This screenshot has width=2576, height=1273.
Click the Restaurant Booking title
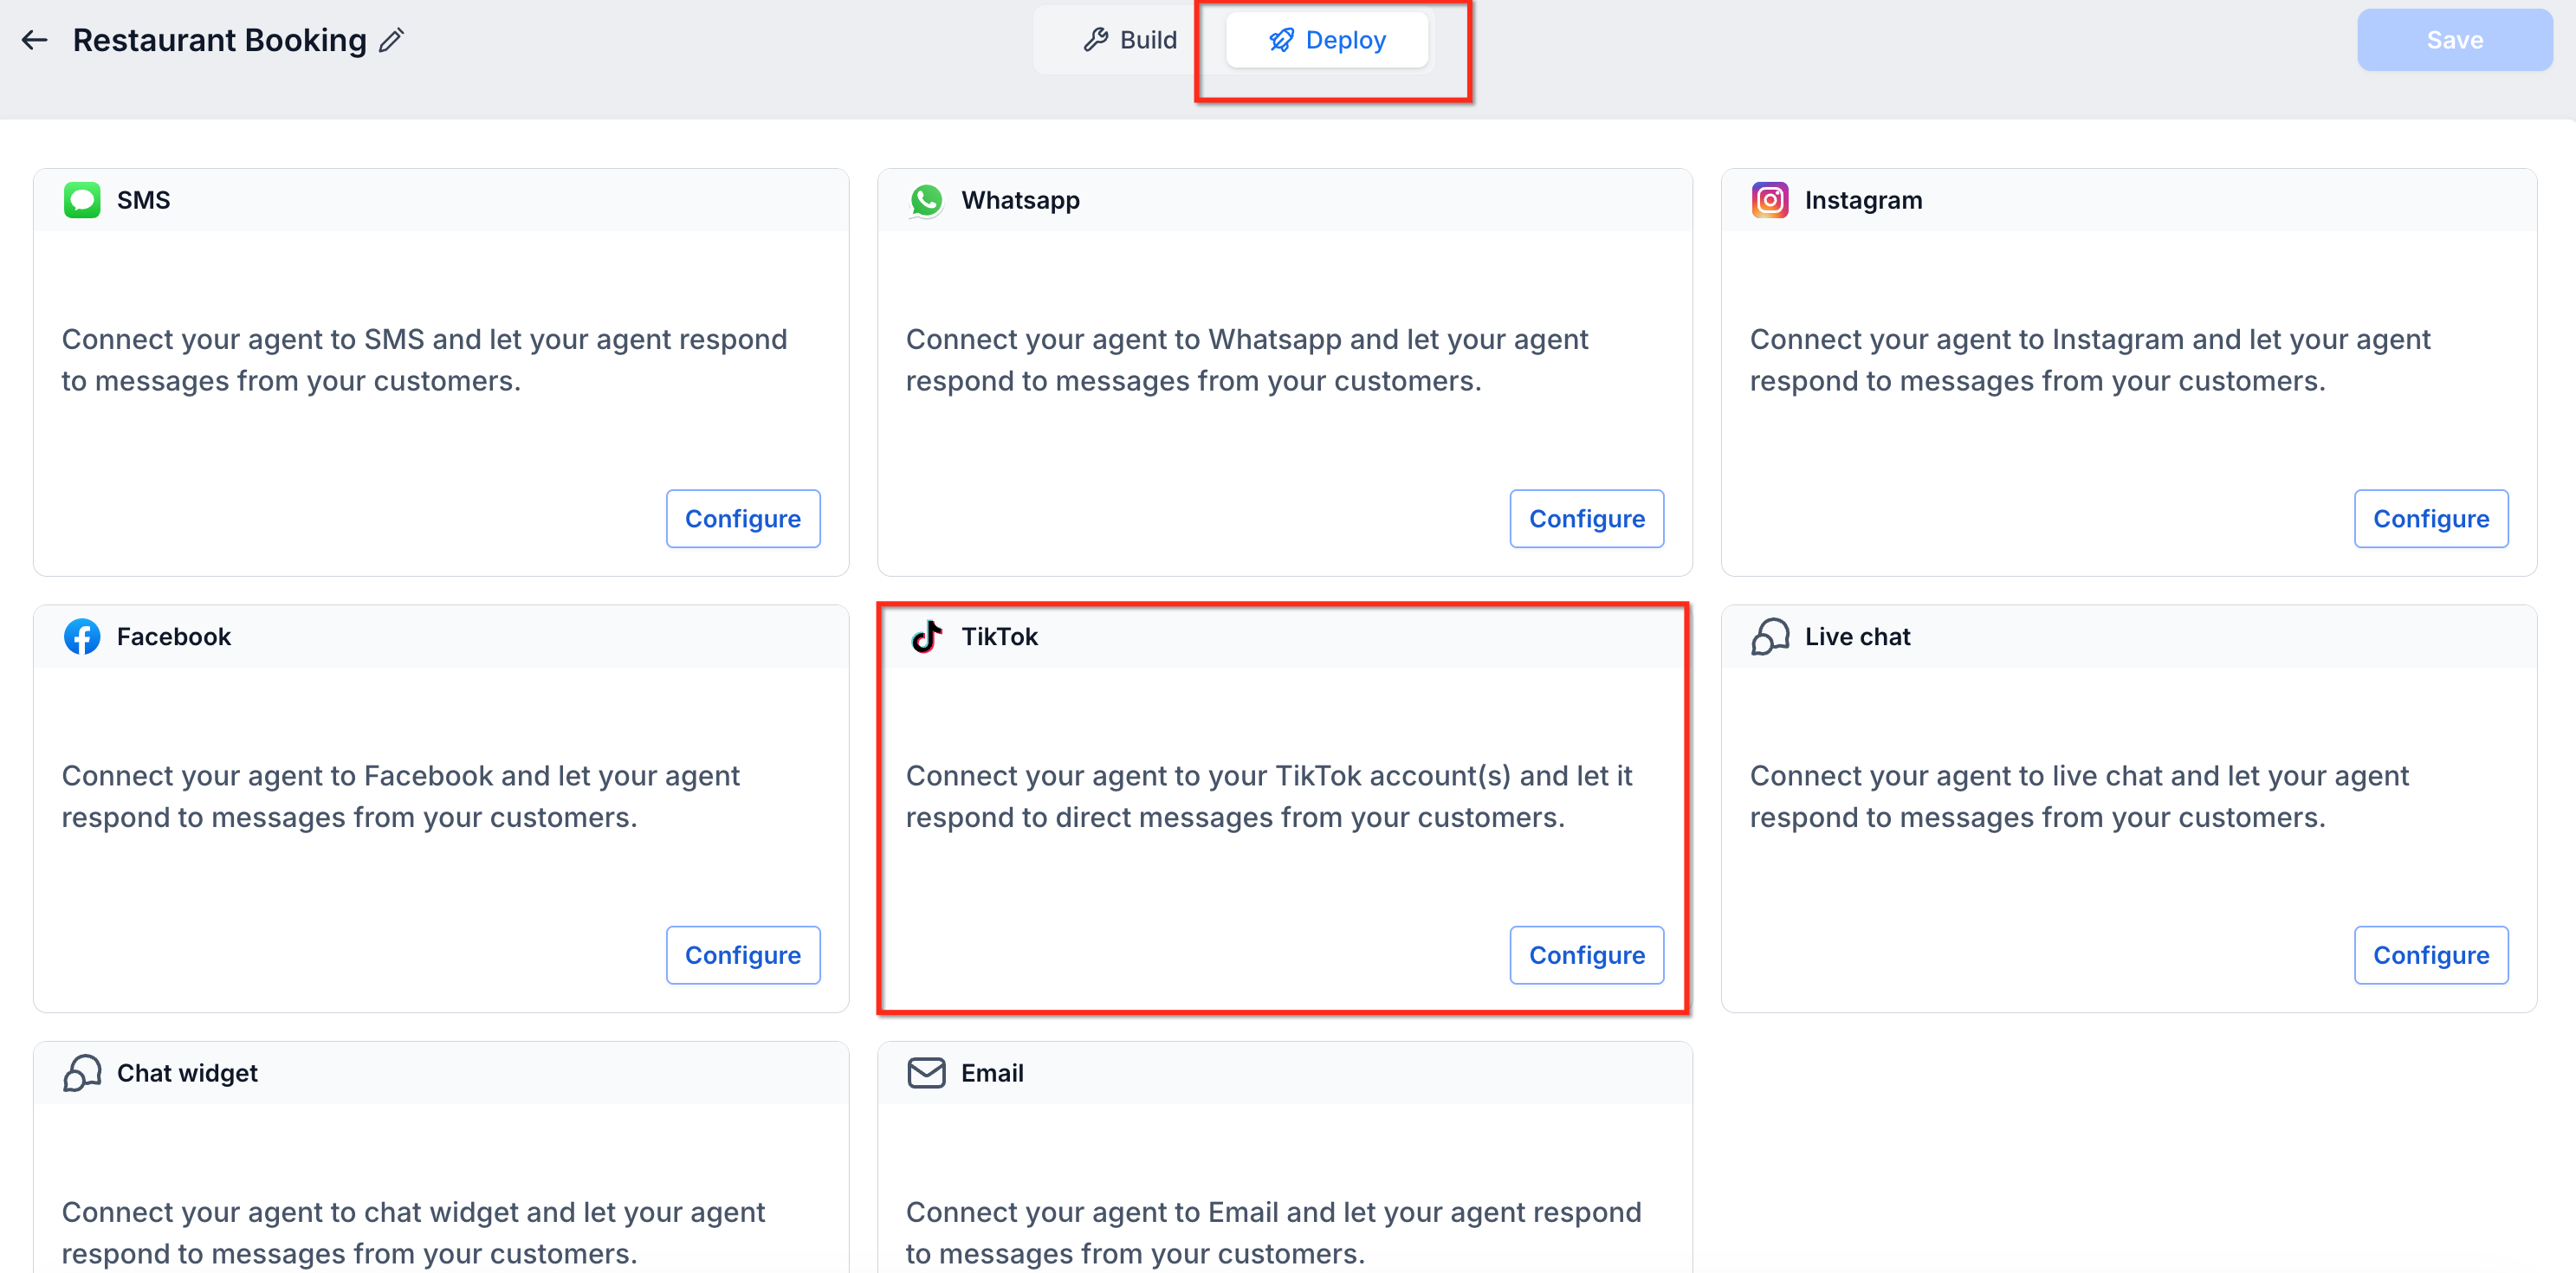click(x=220, y=40)
